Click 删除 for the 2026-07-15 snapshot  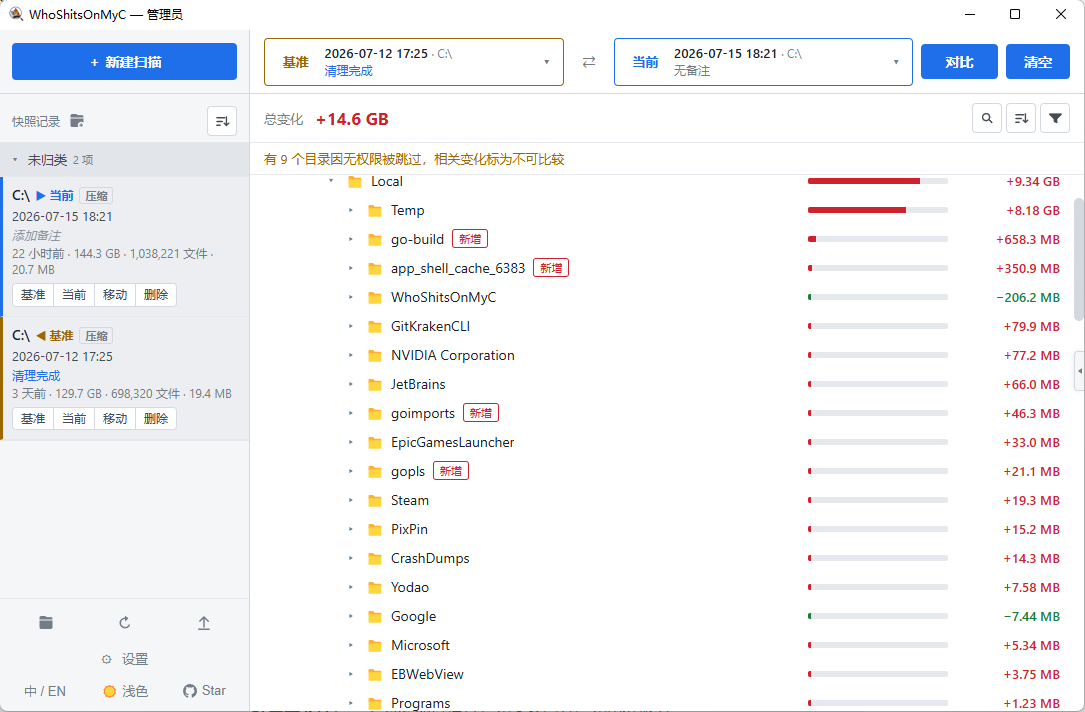(156, 295)
